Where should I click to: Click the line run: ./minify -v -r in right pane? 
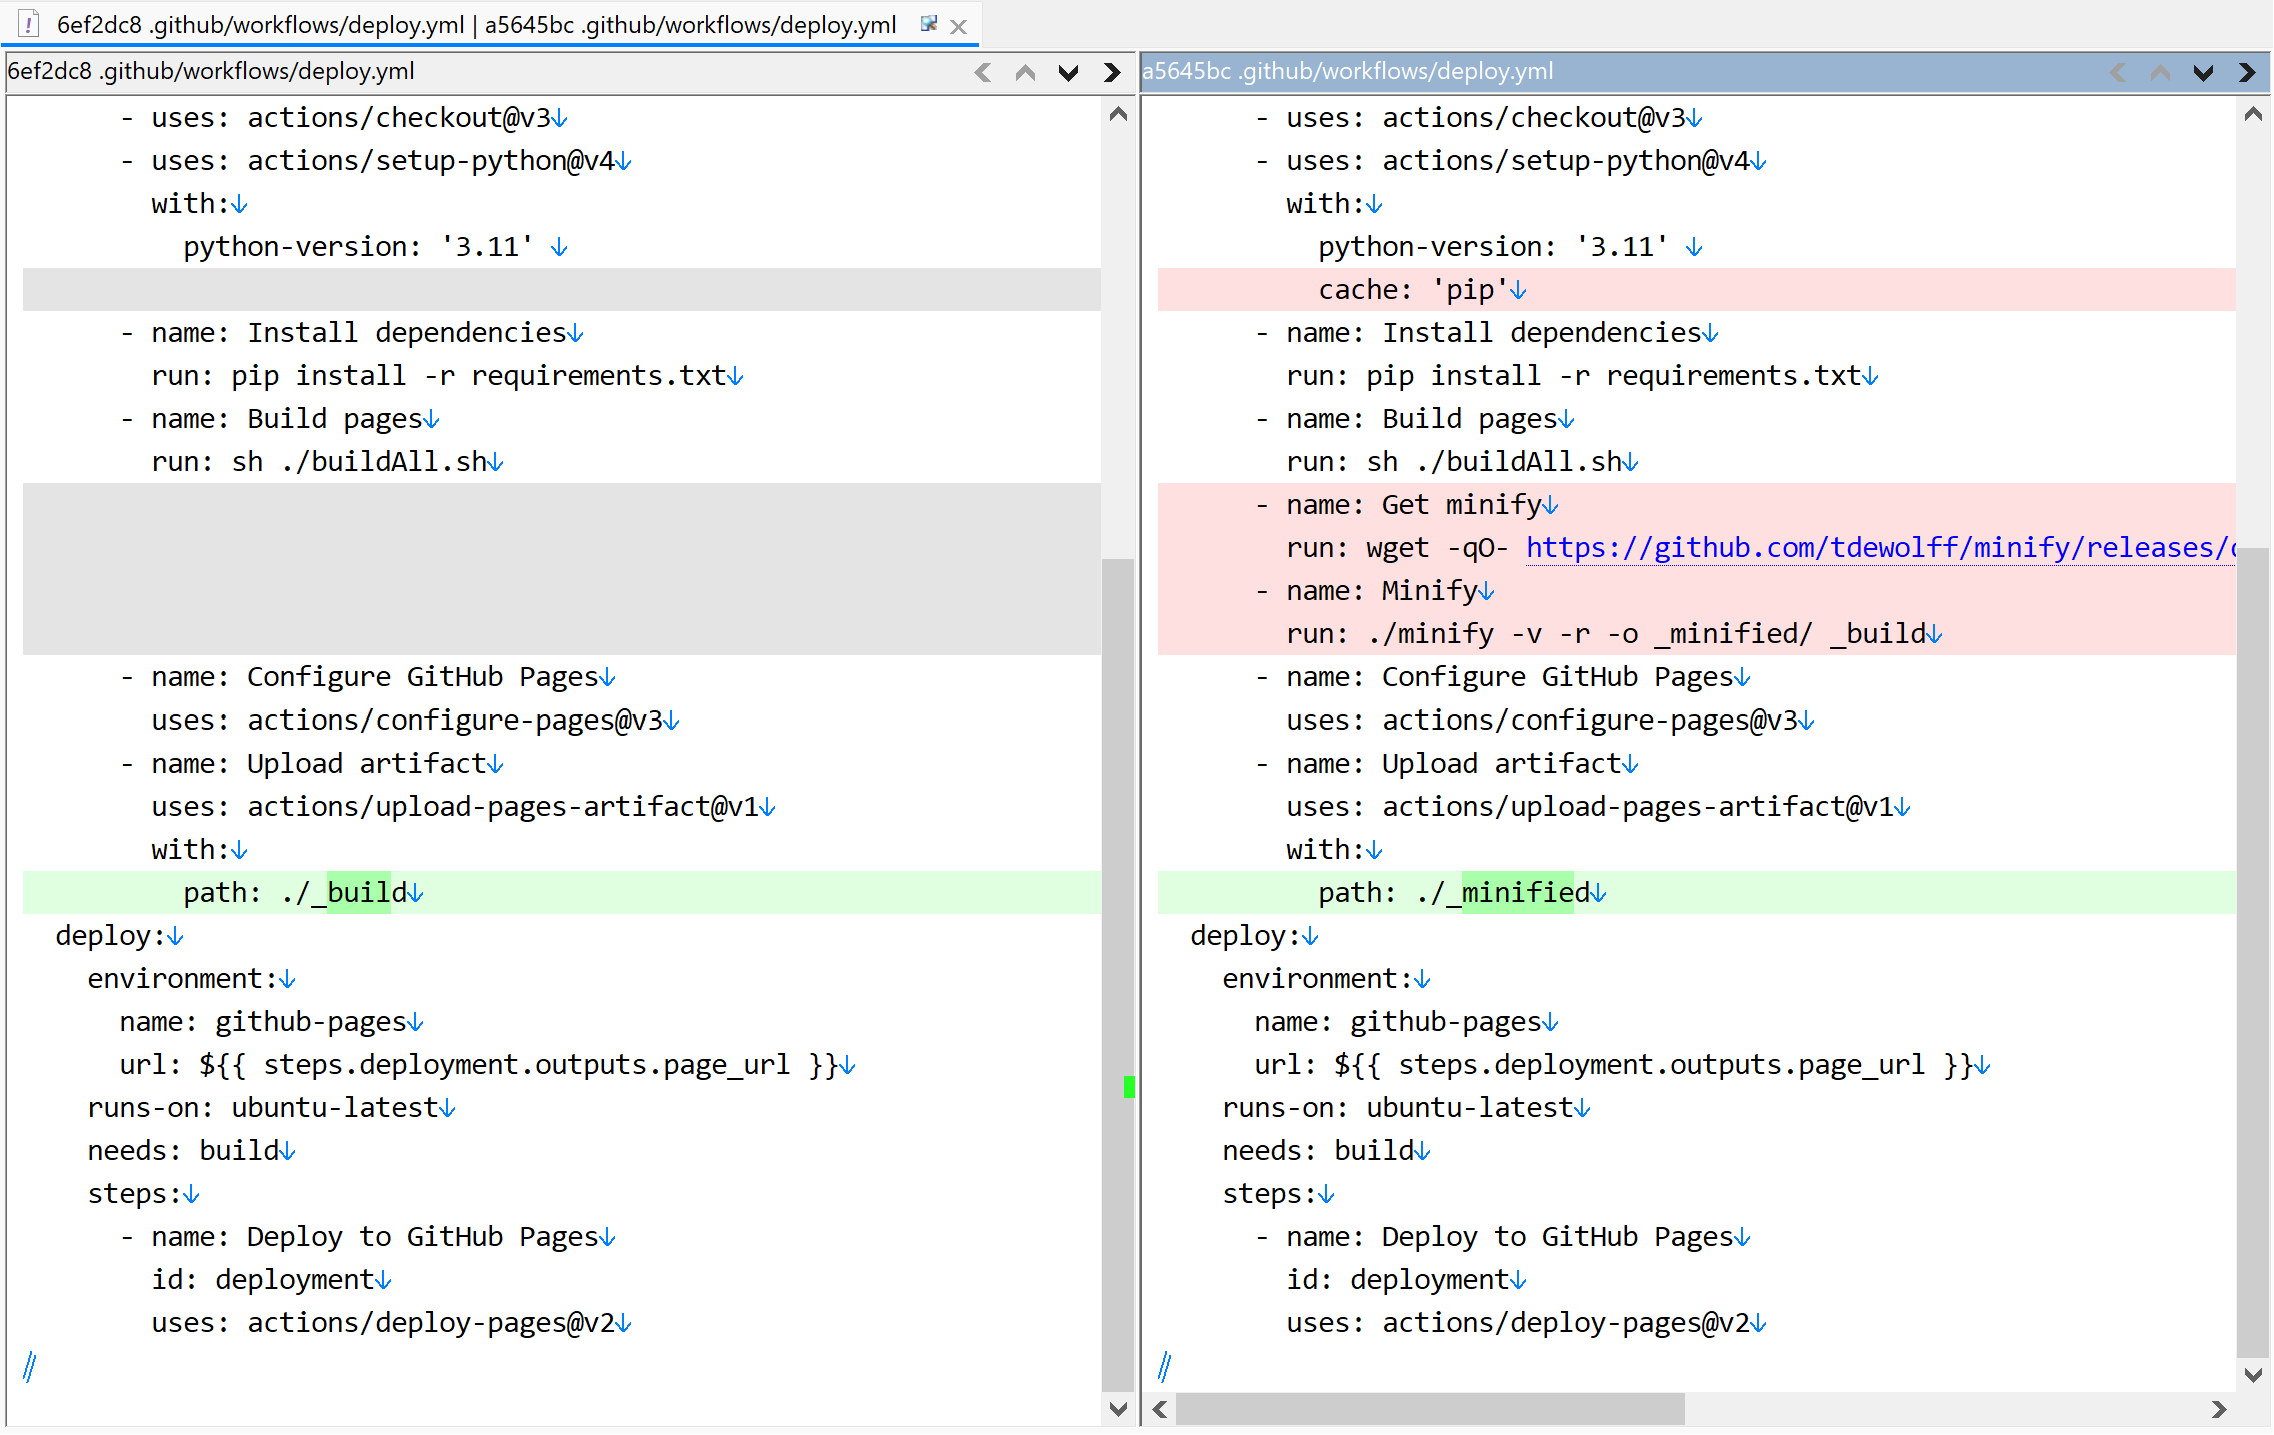1696,634
